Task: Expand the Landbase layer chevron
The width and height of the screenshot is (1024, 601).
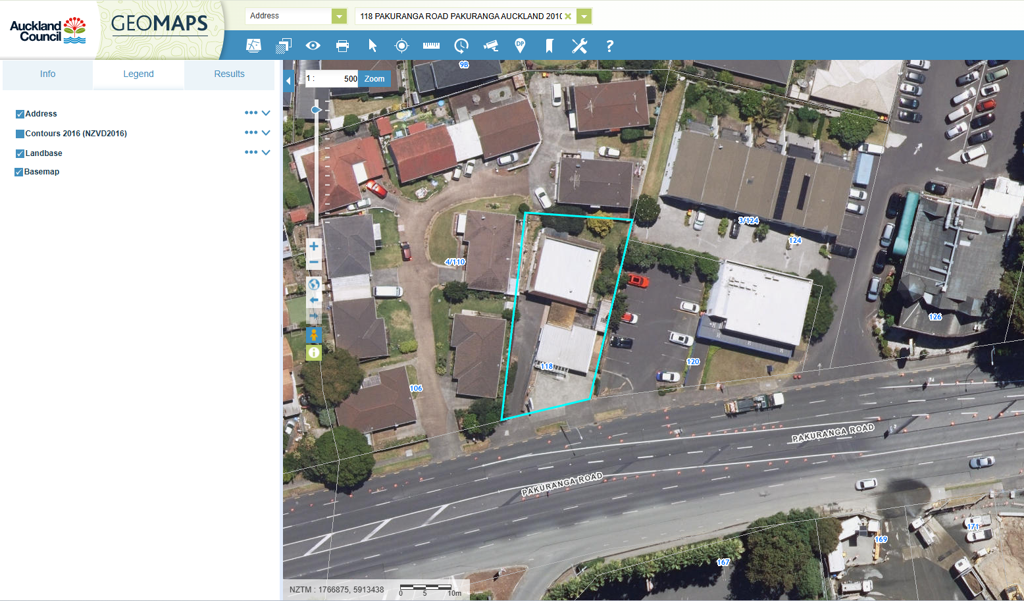Action: (x=266, y=153)
